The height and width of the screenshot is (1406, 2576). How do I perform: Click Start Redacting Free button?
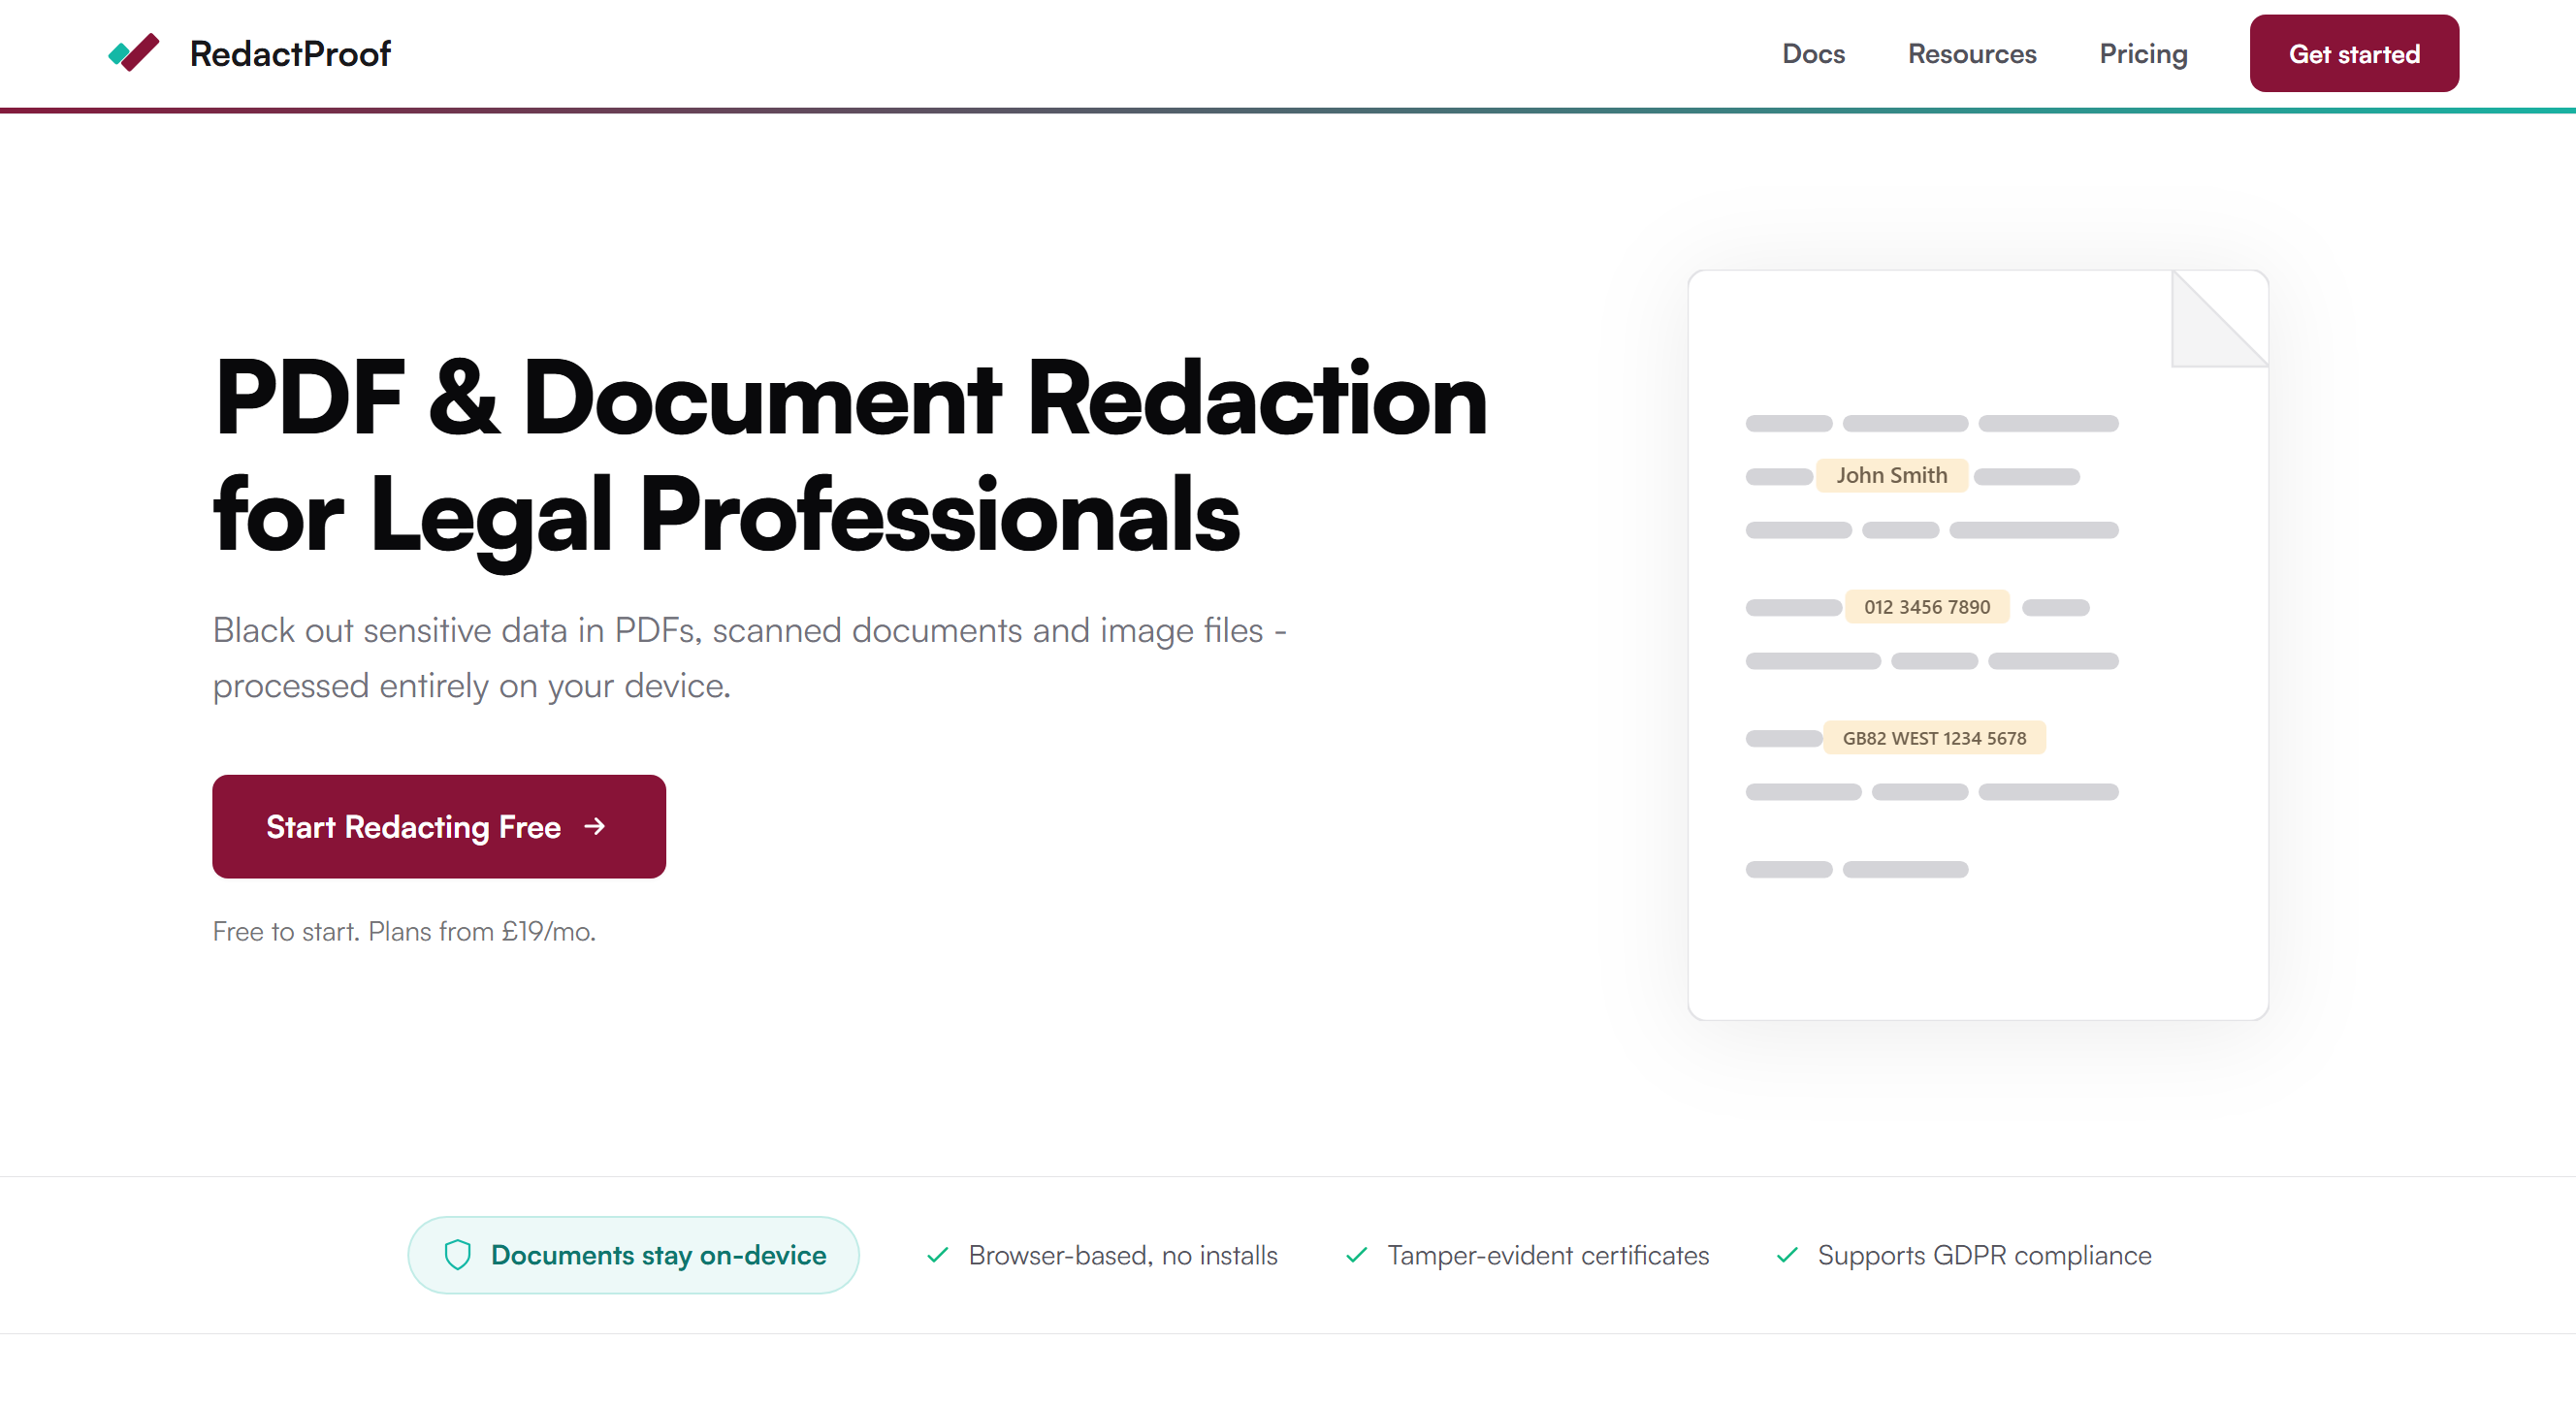coord(439,826)
